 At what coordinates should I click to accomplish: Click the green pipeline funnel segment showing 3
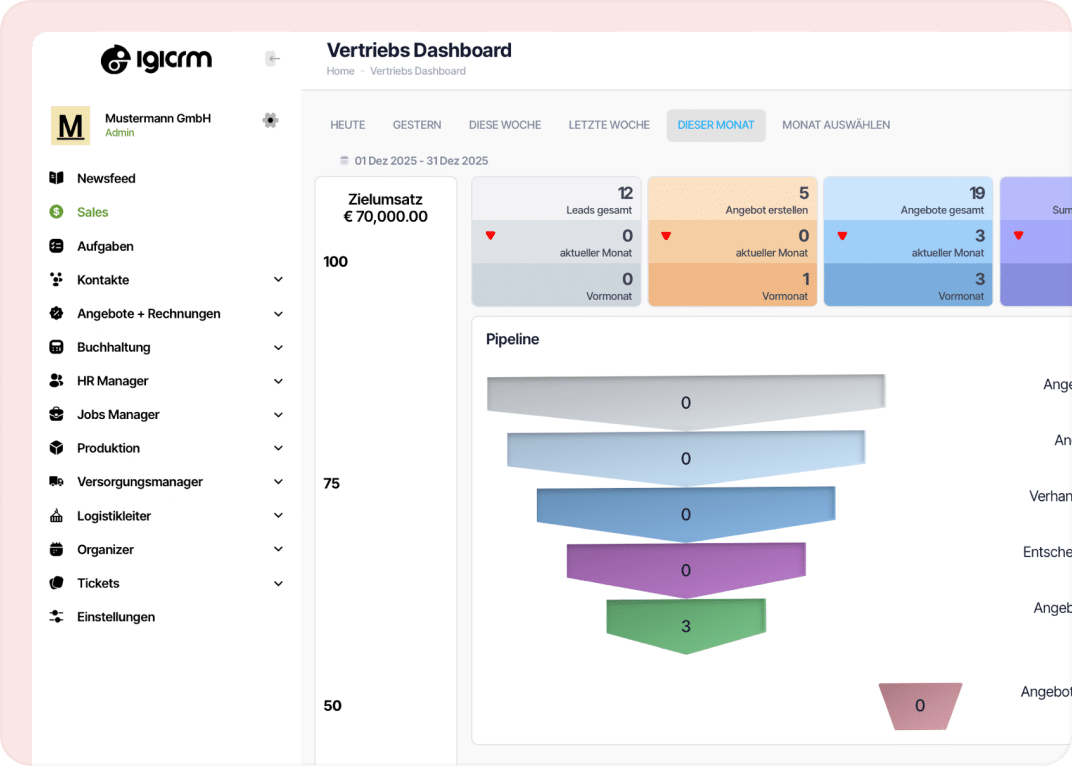pyautogui.click(x=686, y=626)
